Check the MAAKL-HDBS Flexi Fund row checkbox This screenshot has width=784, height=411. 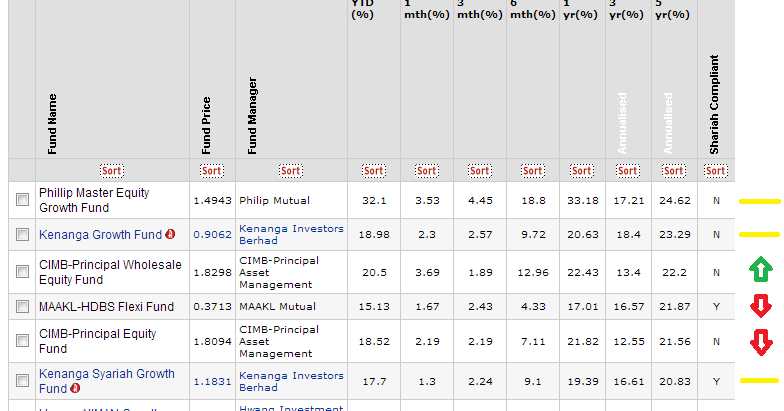tap(22, 306)
